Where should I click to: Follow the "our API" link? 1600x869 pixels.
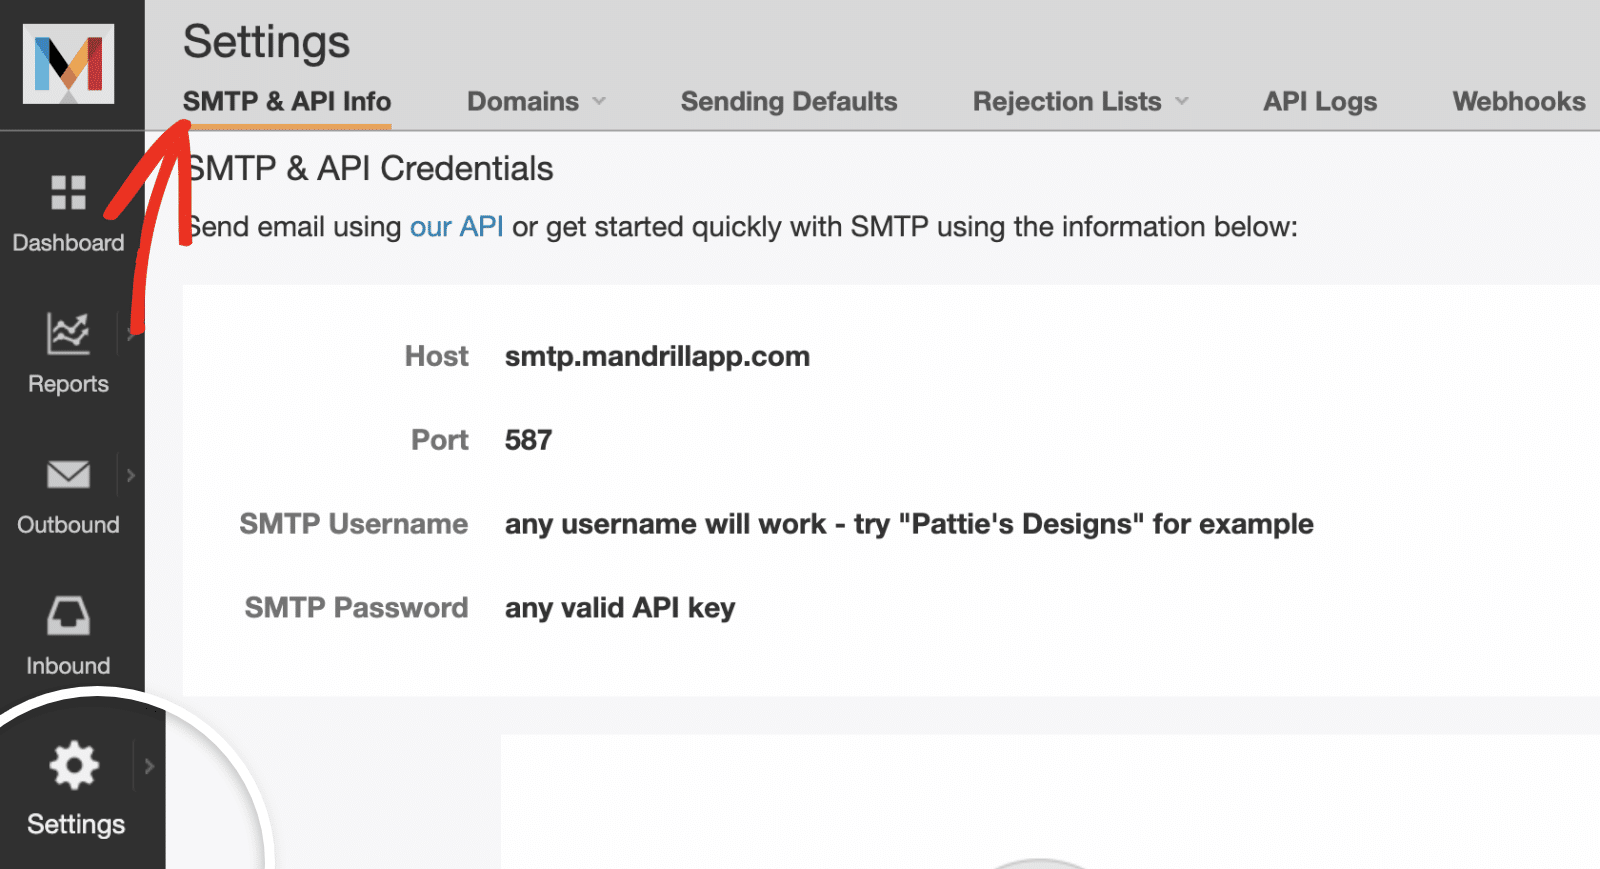(457, 227)
